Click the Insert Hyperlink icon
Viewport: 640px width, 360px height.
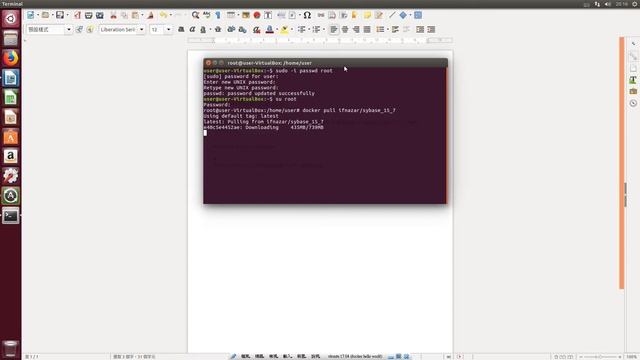point(321,15)
